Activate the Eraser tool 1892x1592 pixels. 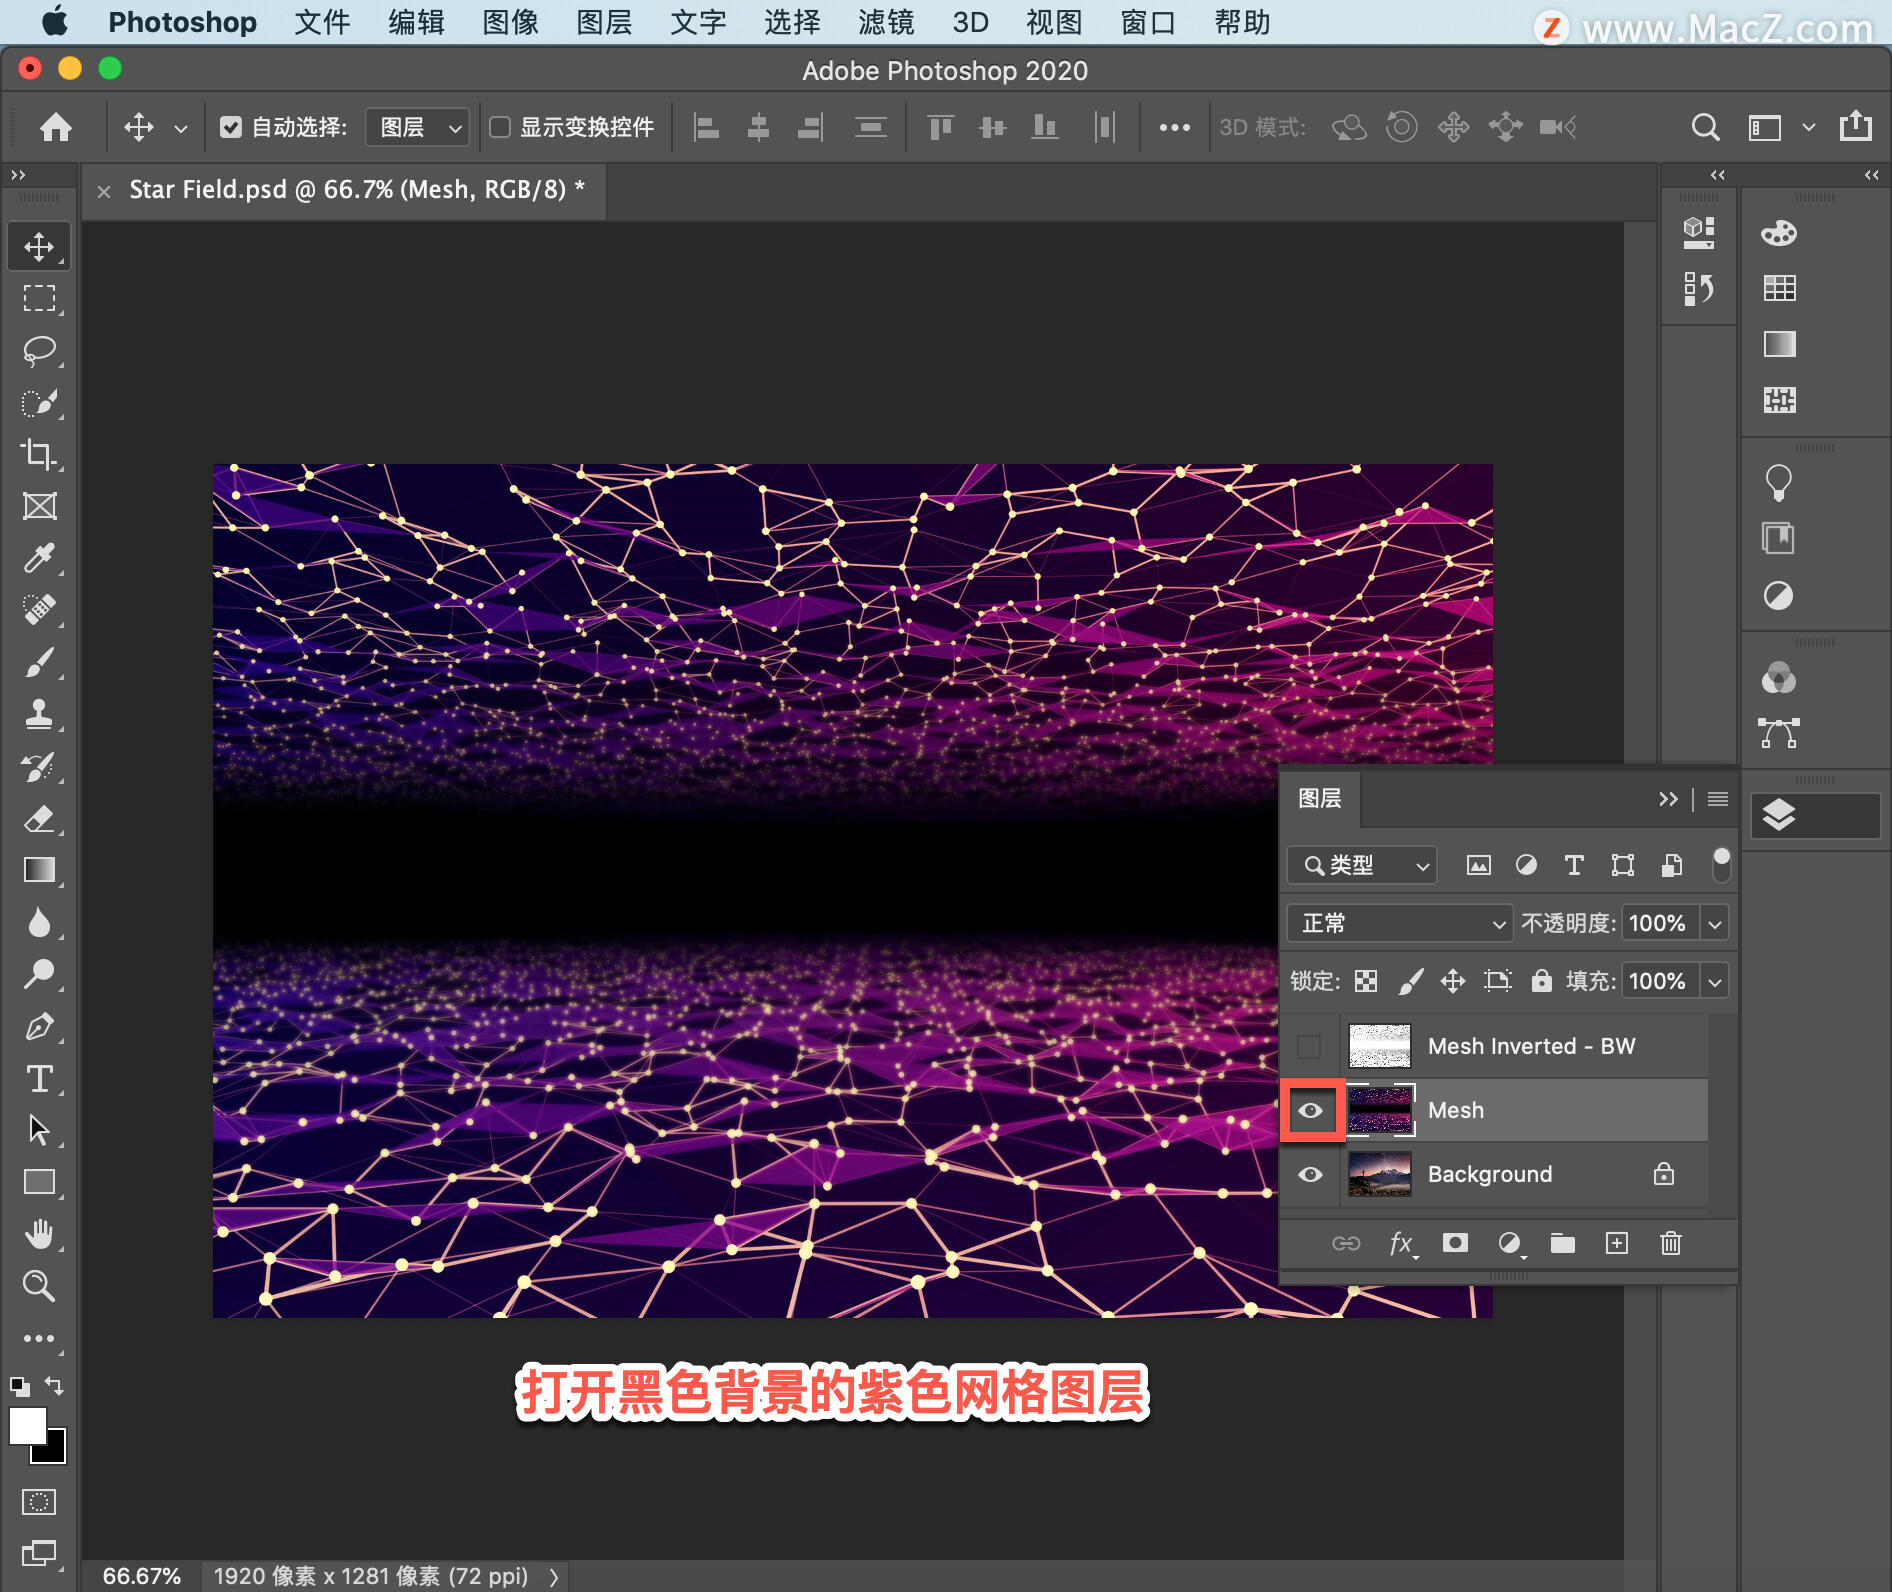point(39,819)
